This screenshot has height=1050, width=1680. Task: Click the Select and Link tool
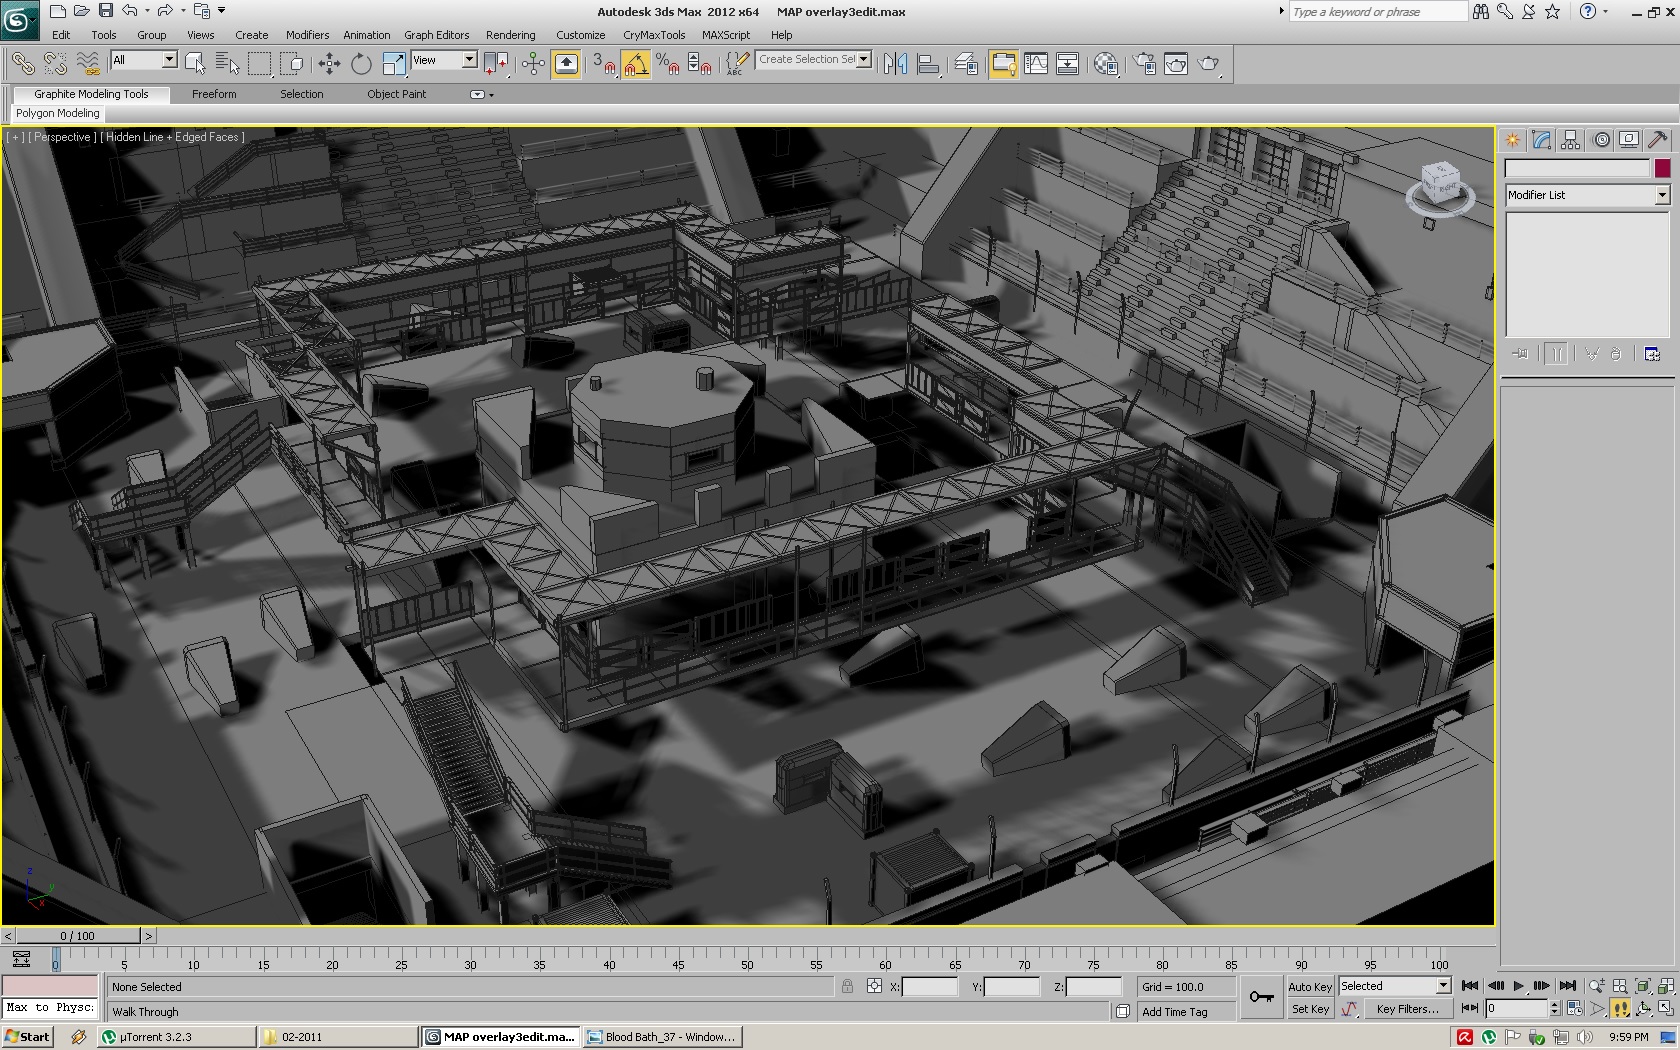click(22, 64)
